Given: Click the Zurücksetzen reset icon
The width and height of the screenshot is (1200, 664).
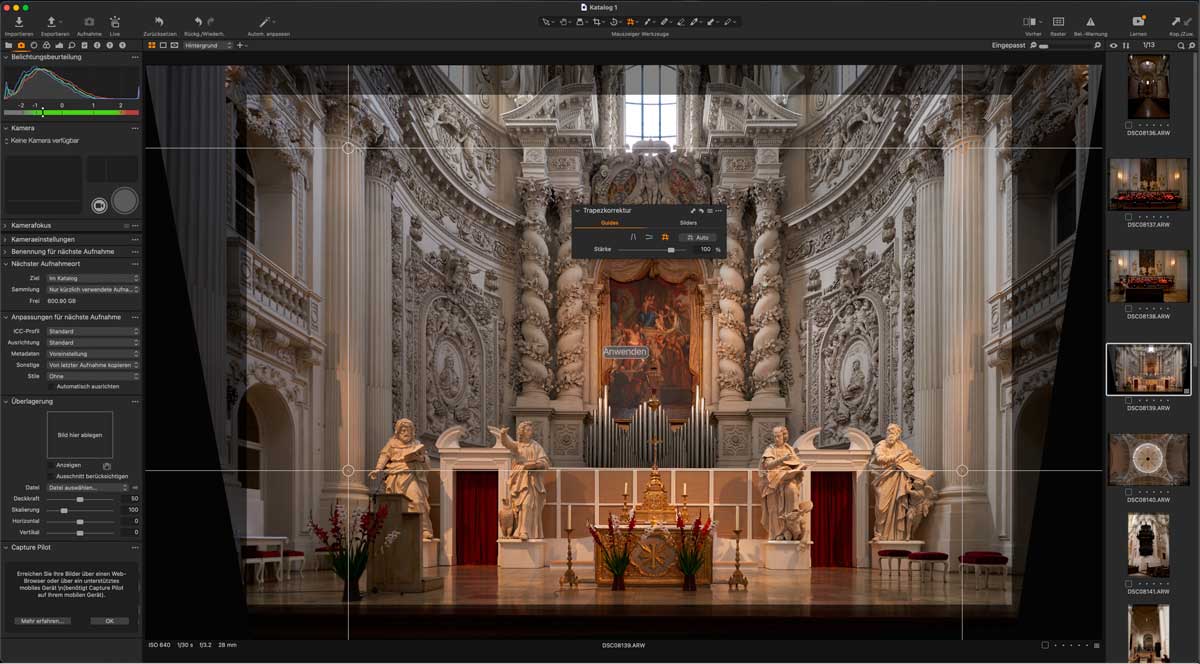Looking at the screenshot, I should point(160,21).
